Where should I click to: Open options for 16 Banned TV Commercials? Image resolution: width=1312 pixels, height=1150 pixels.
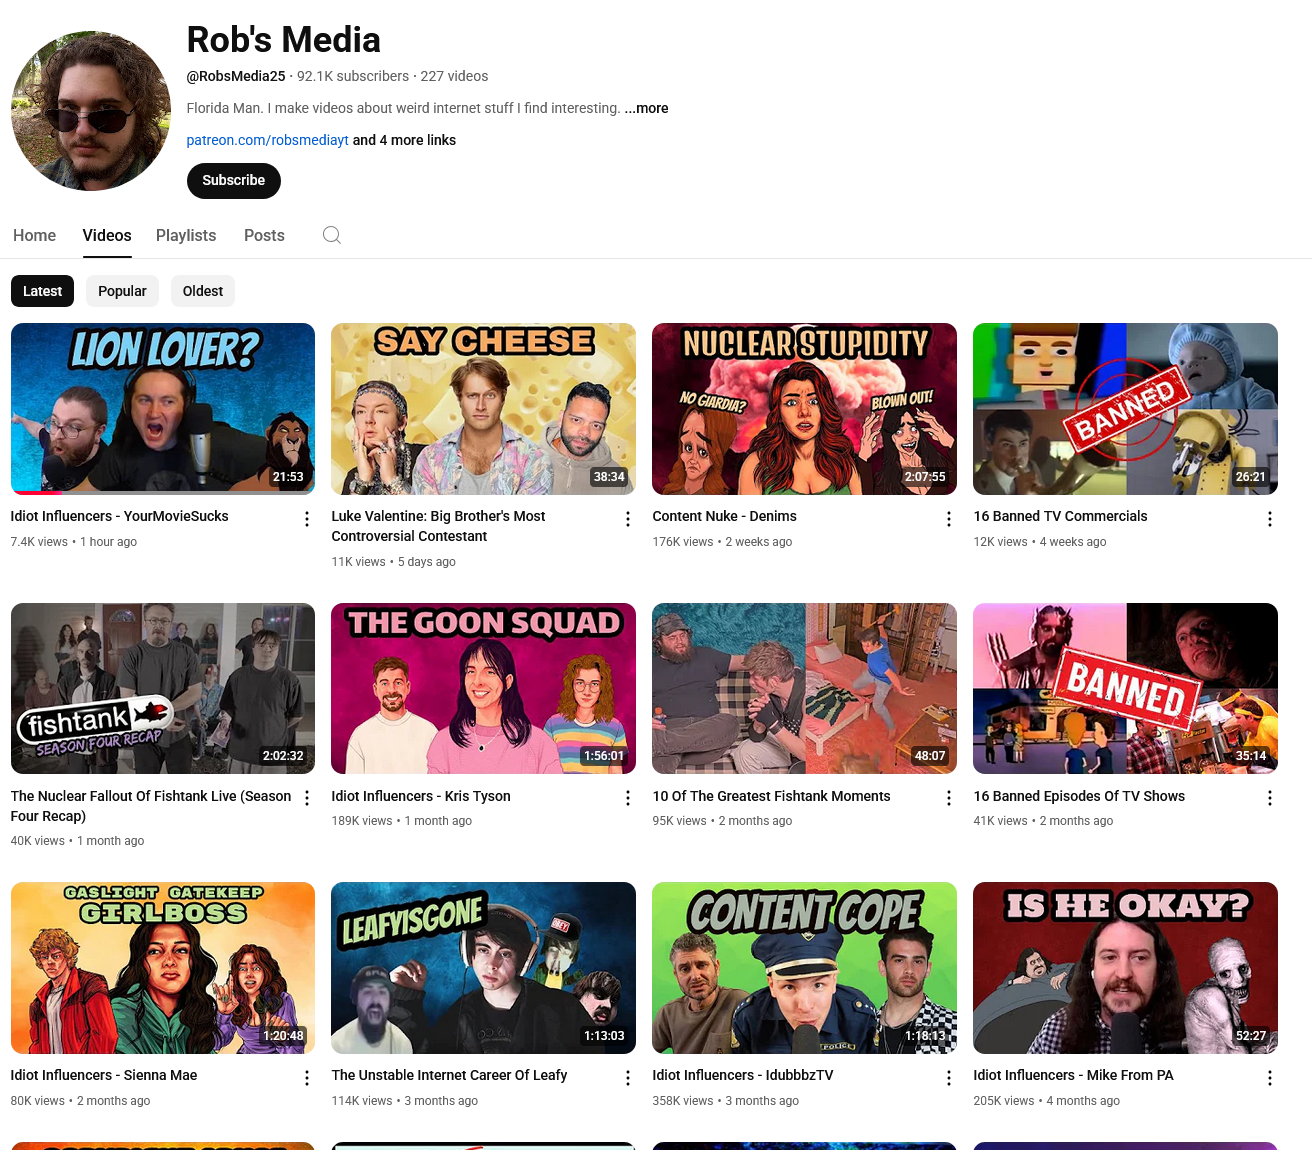(1270, 519)
